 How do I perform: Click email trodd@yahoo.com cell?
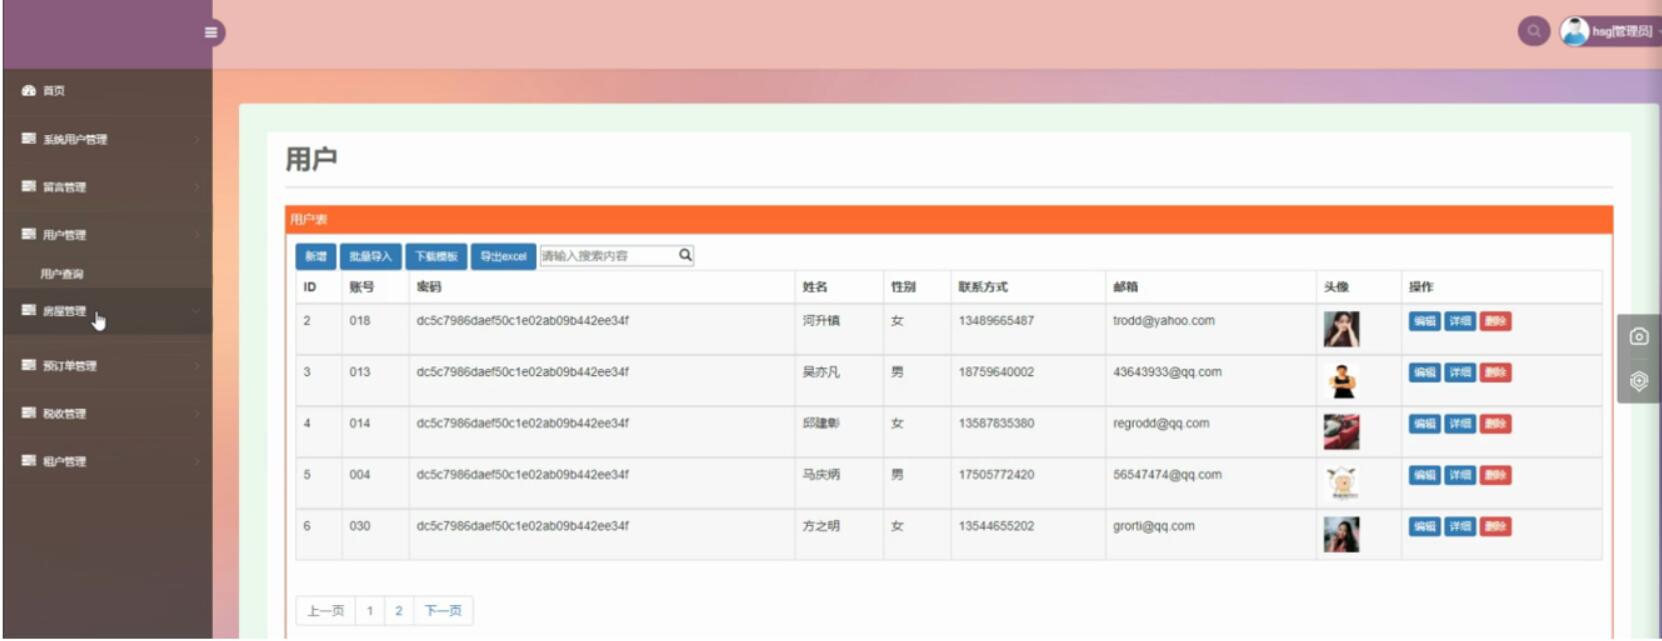tap(1164, 321)
